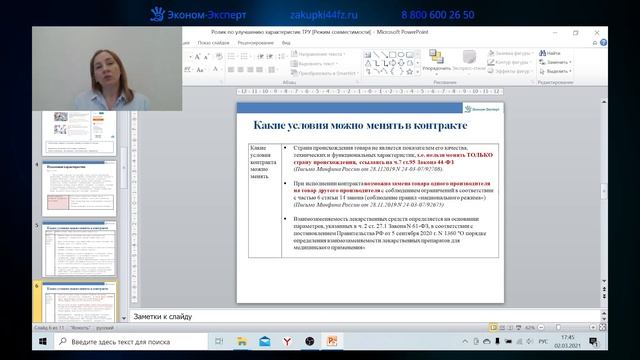640x360 pixels.
Task: Select the oval shape in gallery
Action: click(x=401, y=55)
